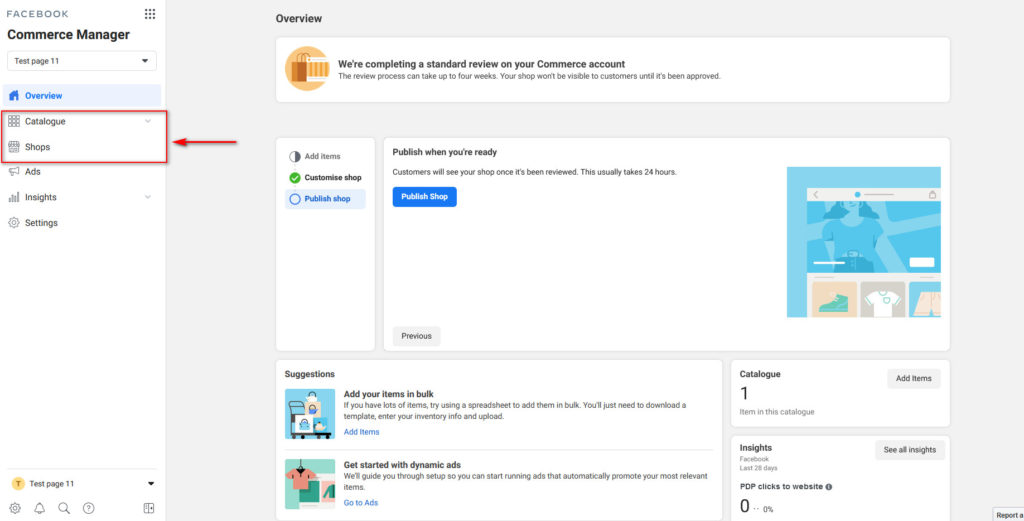Click the 'Suggestions' heading

coord(310,374)
